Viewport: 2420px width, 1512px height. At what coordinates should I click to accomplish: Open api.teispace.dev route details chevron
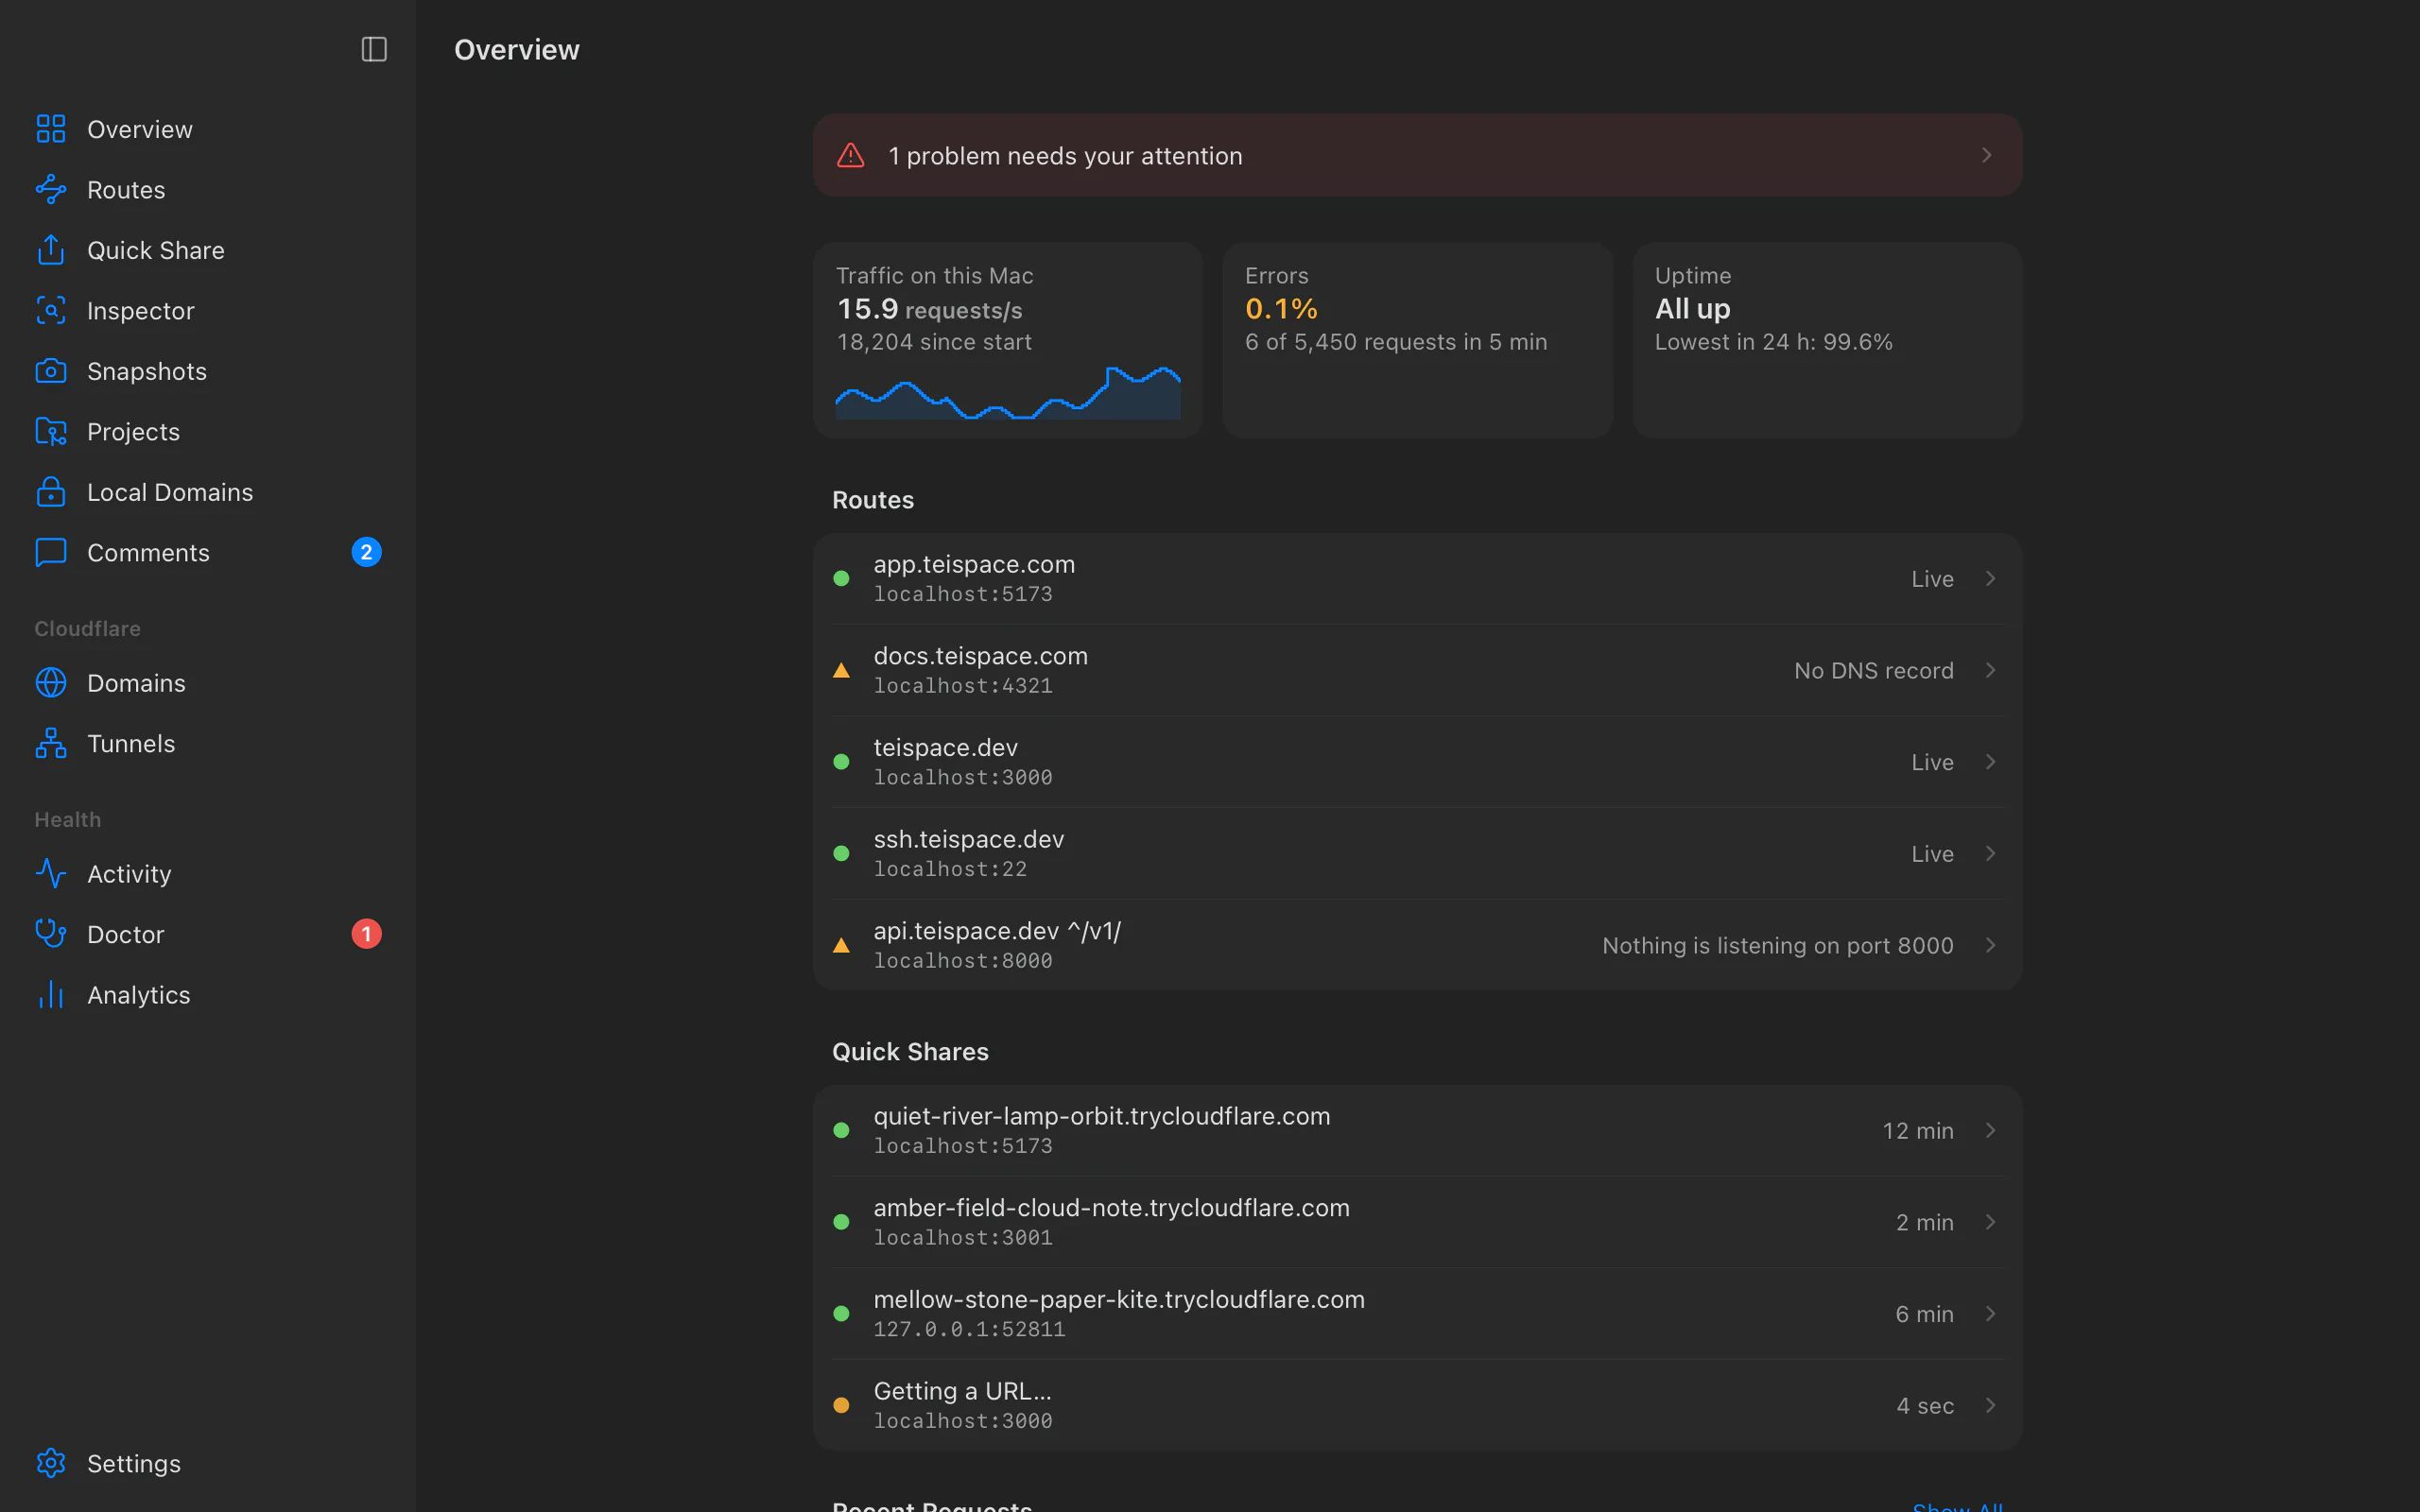pyautogui.click(x=1990, y=945)
